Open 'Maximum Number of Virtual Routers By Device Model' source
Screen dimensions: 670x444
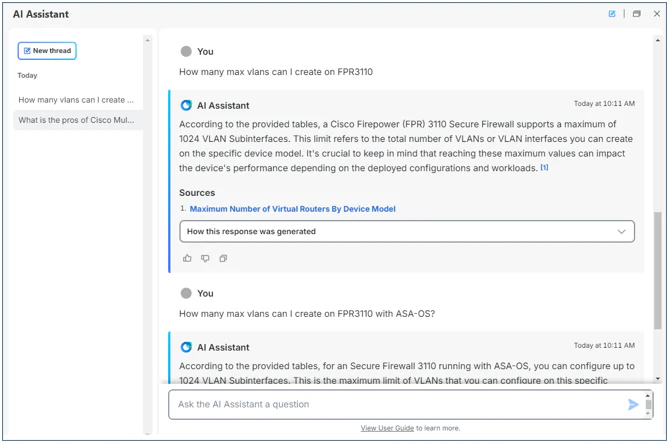coord(292,209)
